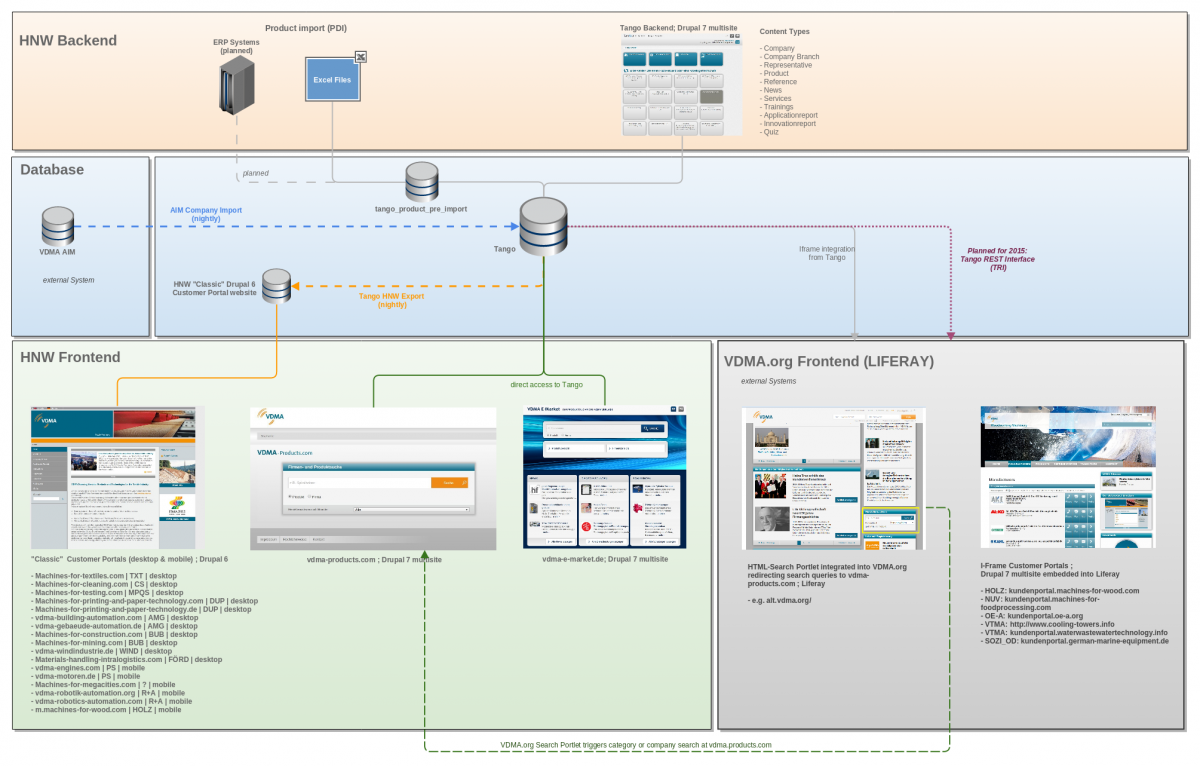The image size is (1200, 766).
Task: Open the VDMA.org search portlet screenshot
Action: pos(833,478)
